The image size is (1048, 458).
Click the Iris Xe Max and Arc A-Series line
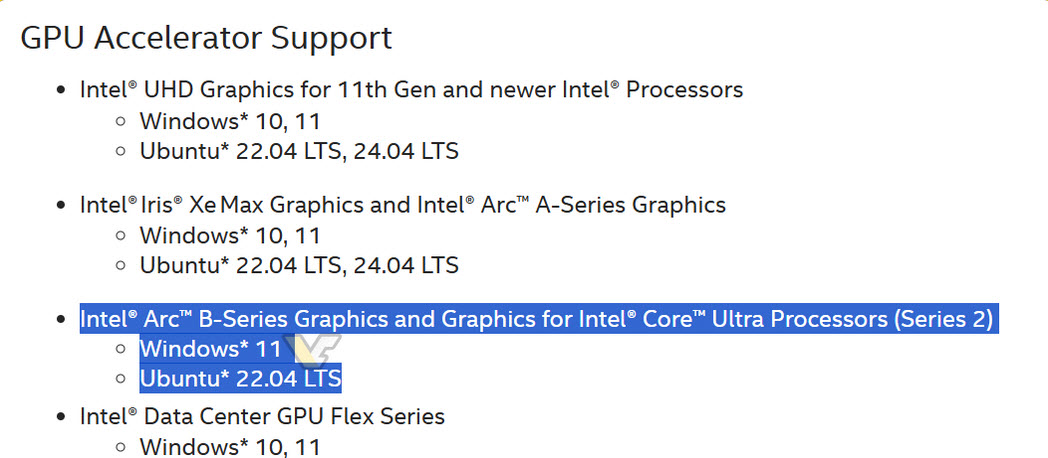[x=403, y=205]
